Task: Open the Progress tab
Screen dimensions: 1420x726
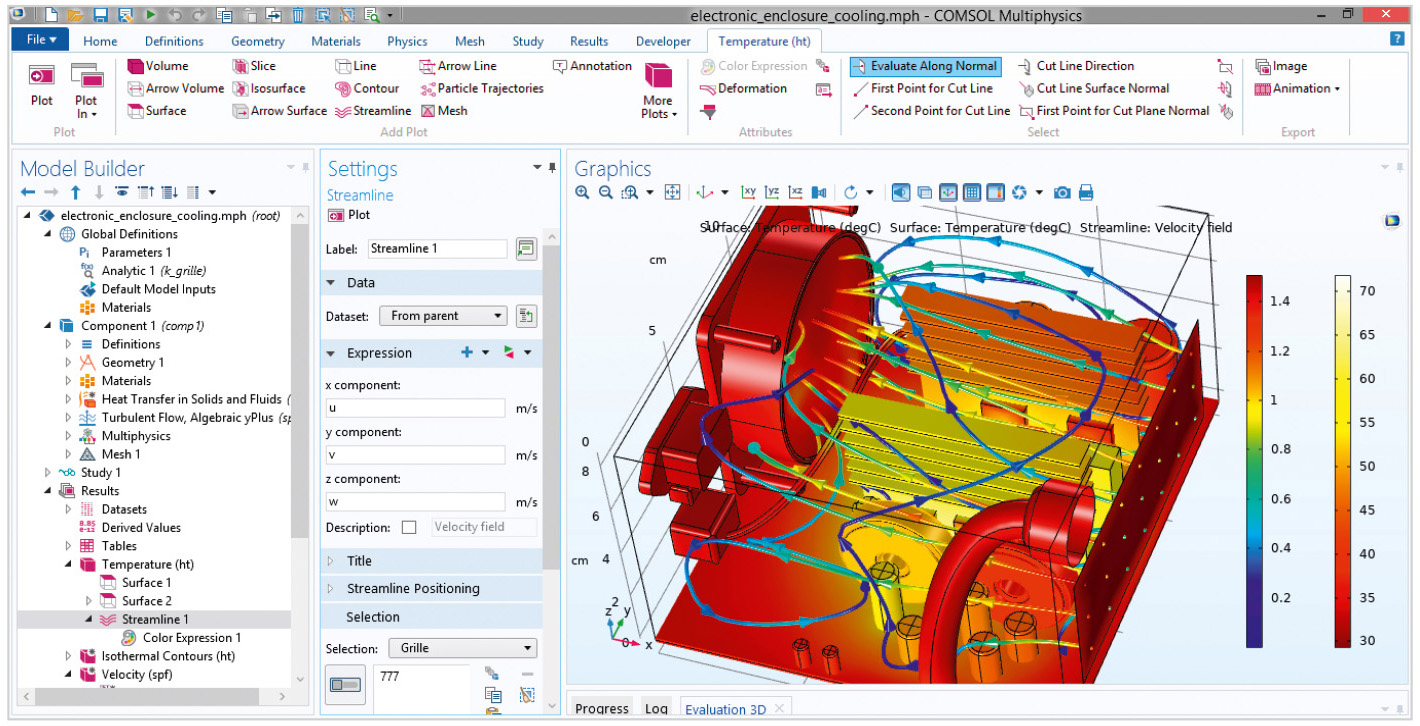Action: tap(602, 709)
